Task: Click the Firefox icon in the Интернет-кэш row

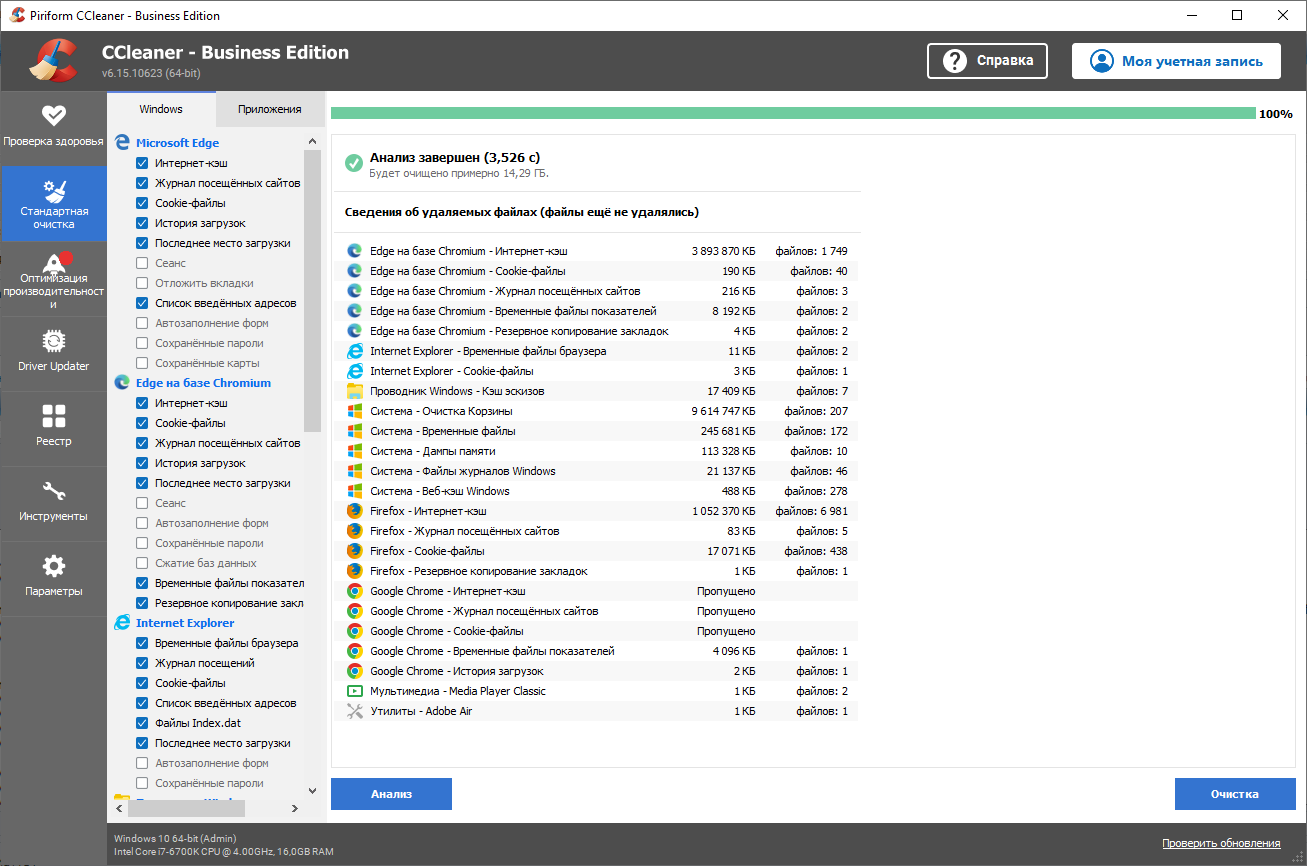Action: [x=354, y=511]
